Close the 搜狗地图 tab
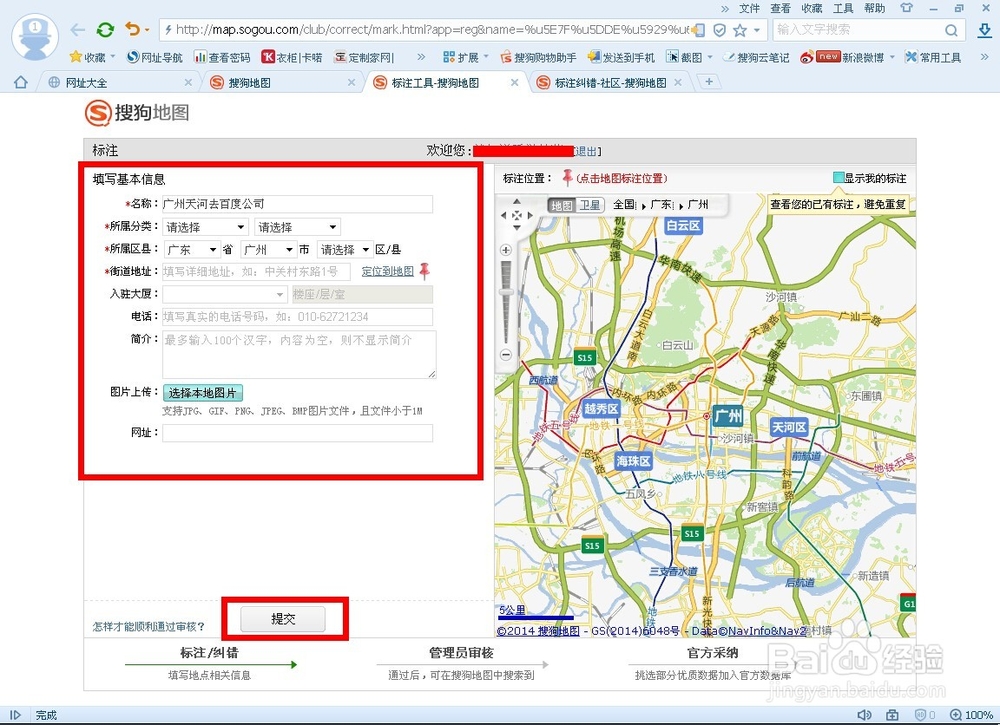 point(351,82)
